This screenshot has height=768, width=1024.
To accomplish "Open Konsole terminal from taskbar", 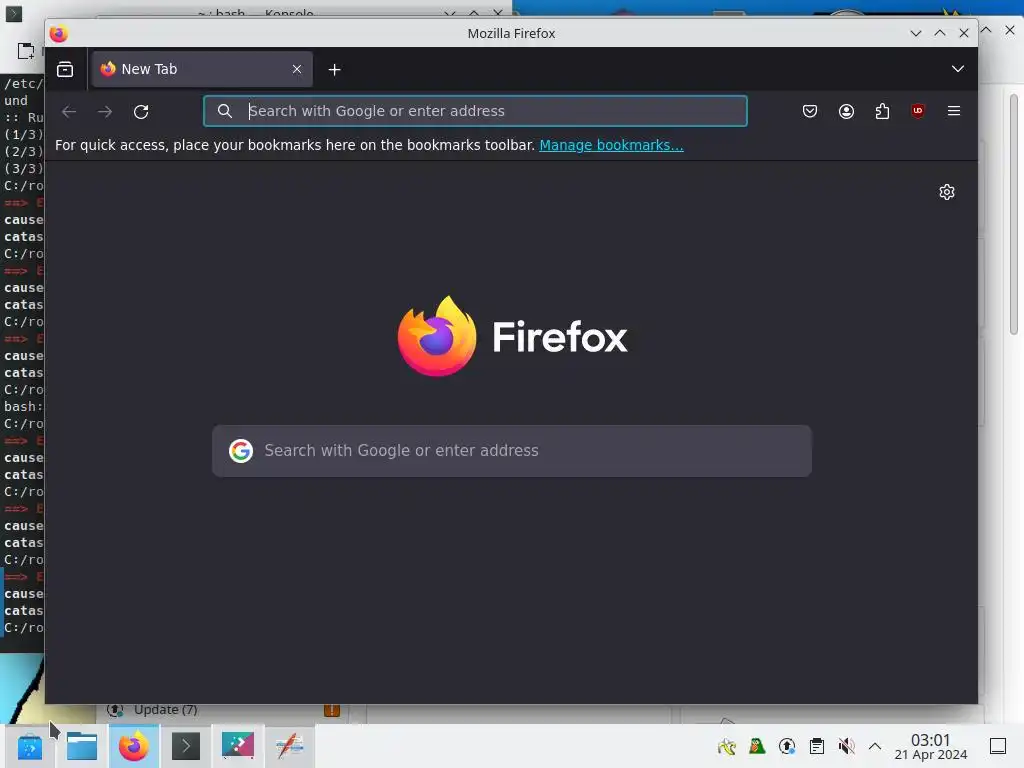I will [185, 746].
